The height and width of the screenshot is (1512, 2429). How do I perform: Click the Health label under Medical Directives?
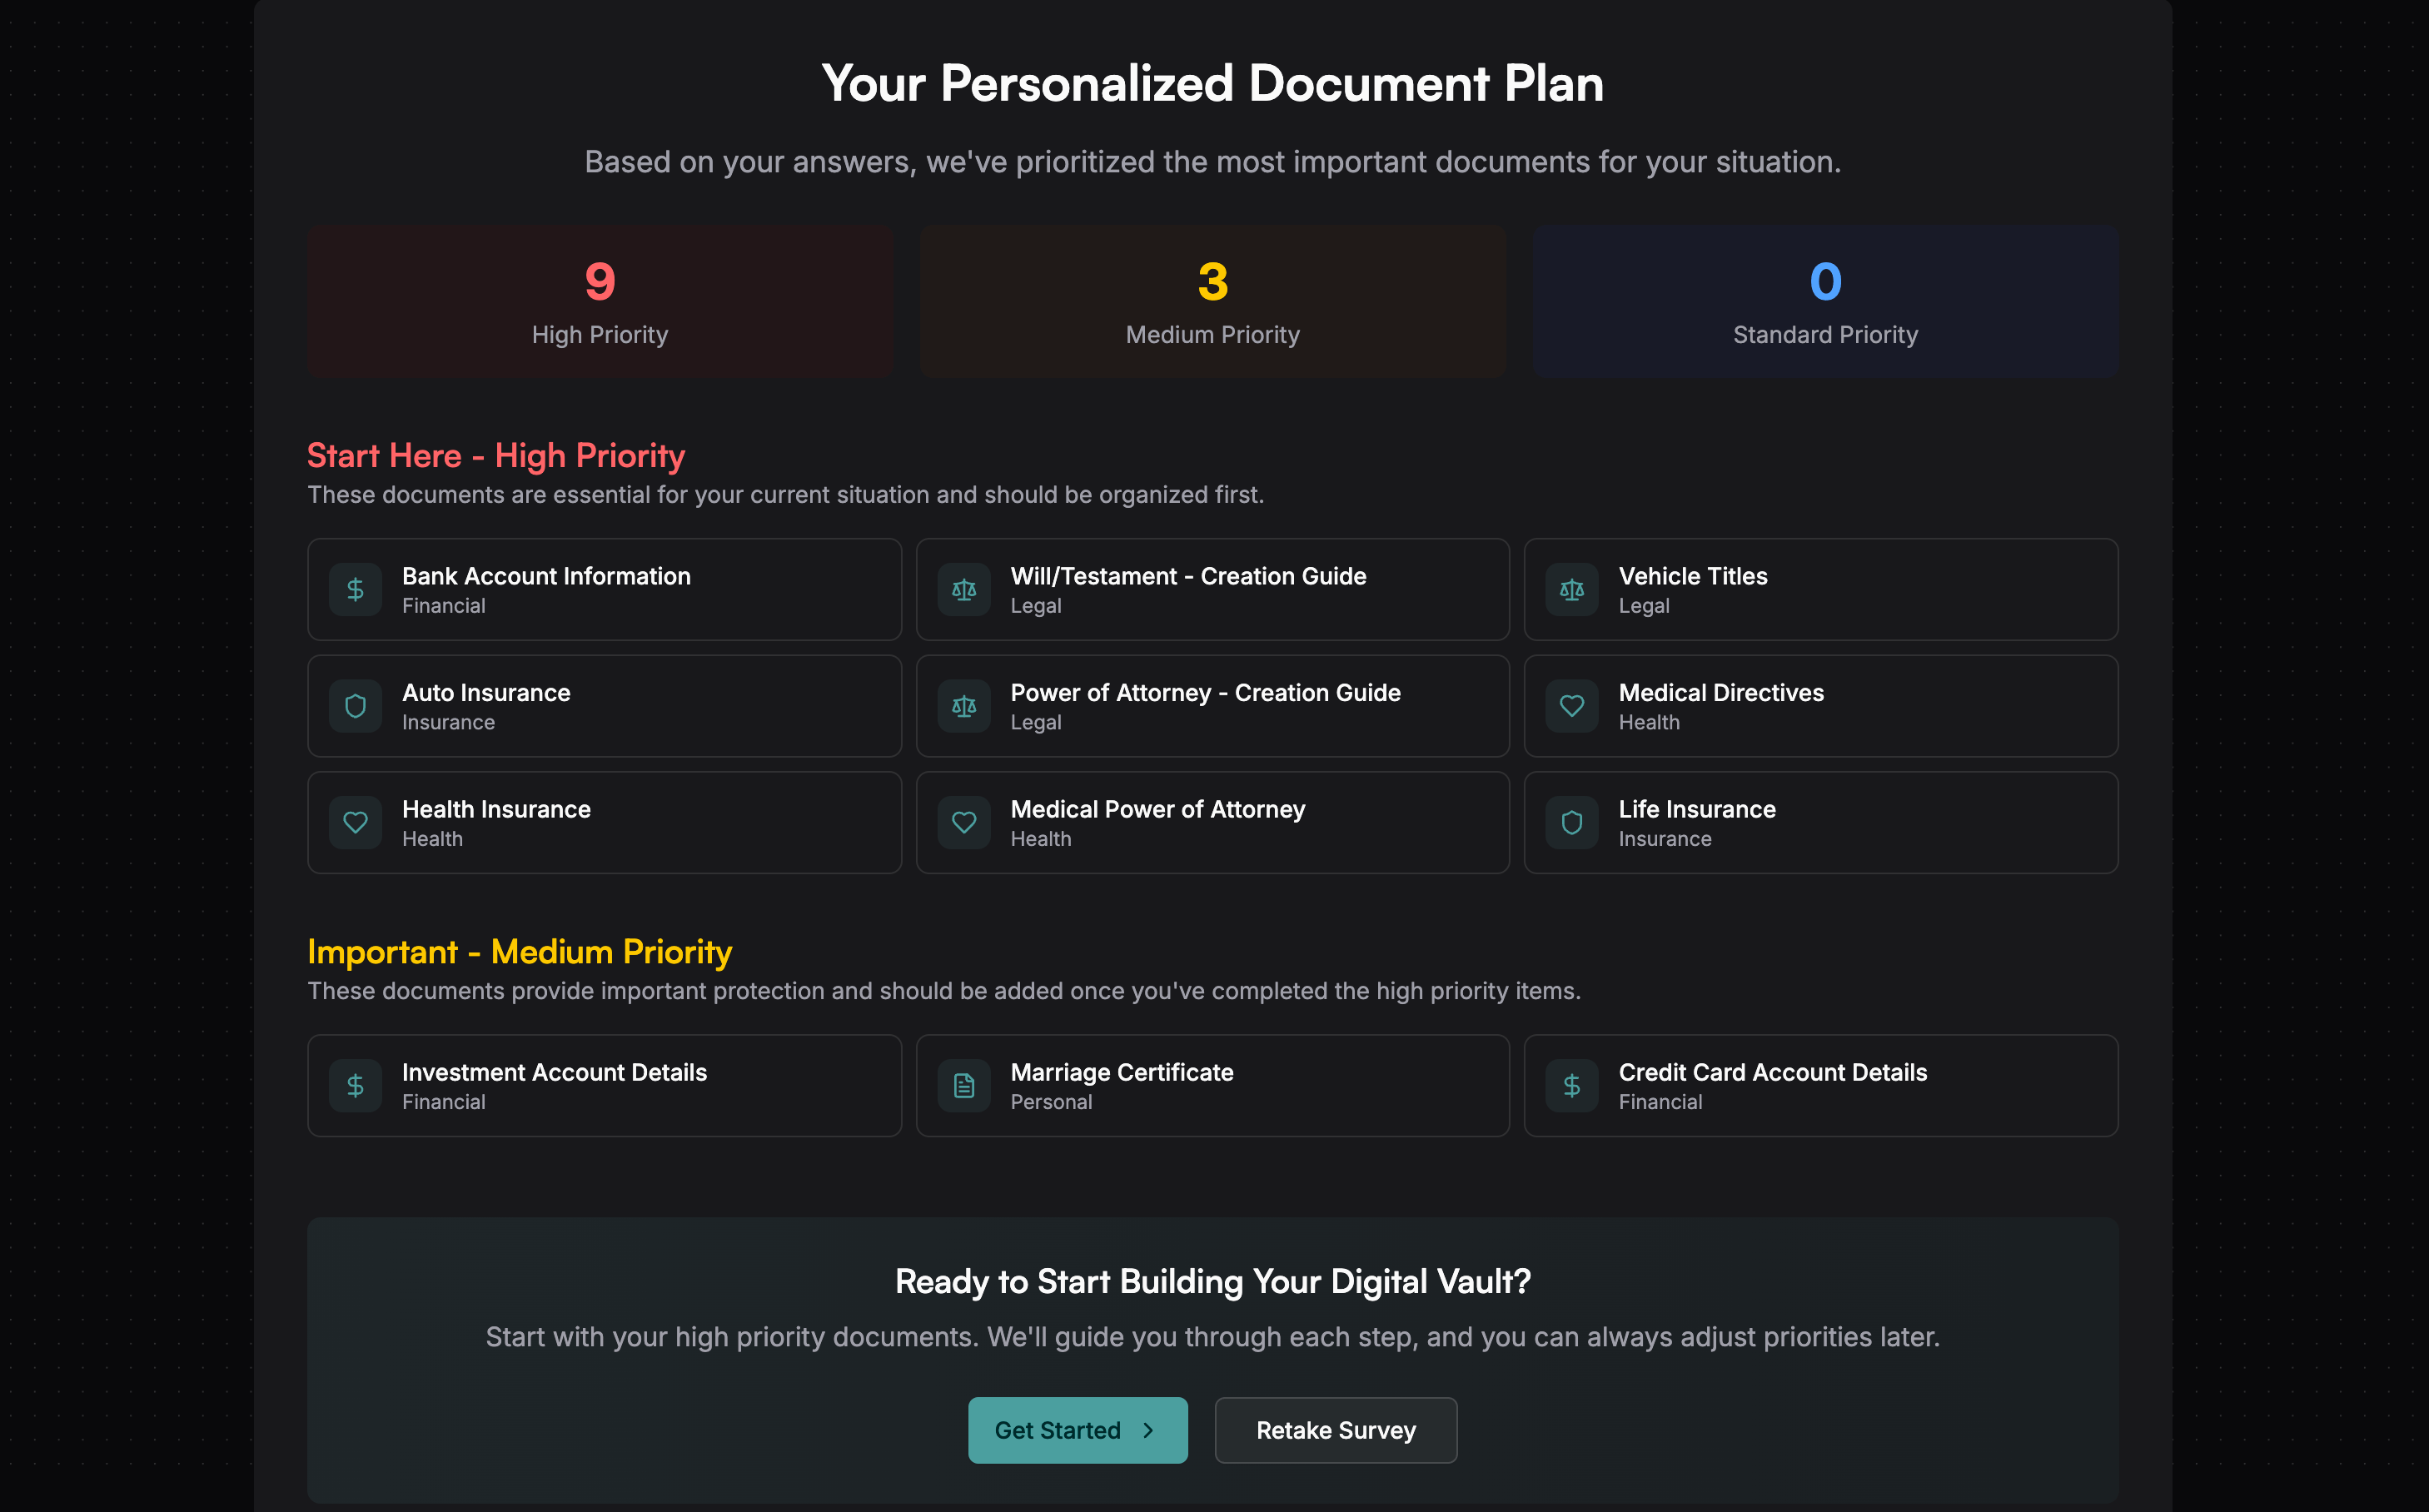point(1648,722)
